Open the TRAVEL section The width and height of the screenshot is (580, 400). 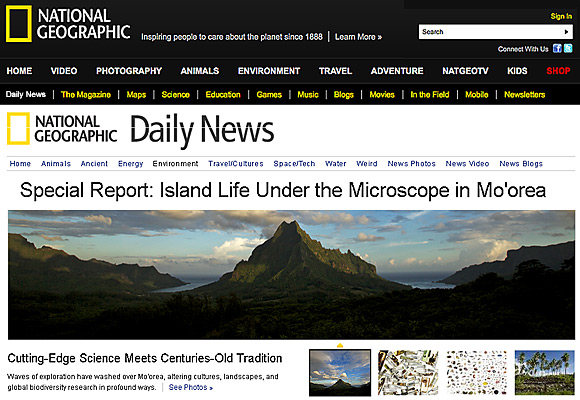click(x=335, y=71)
